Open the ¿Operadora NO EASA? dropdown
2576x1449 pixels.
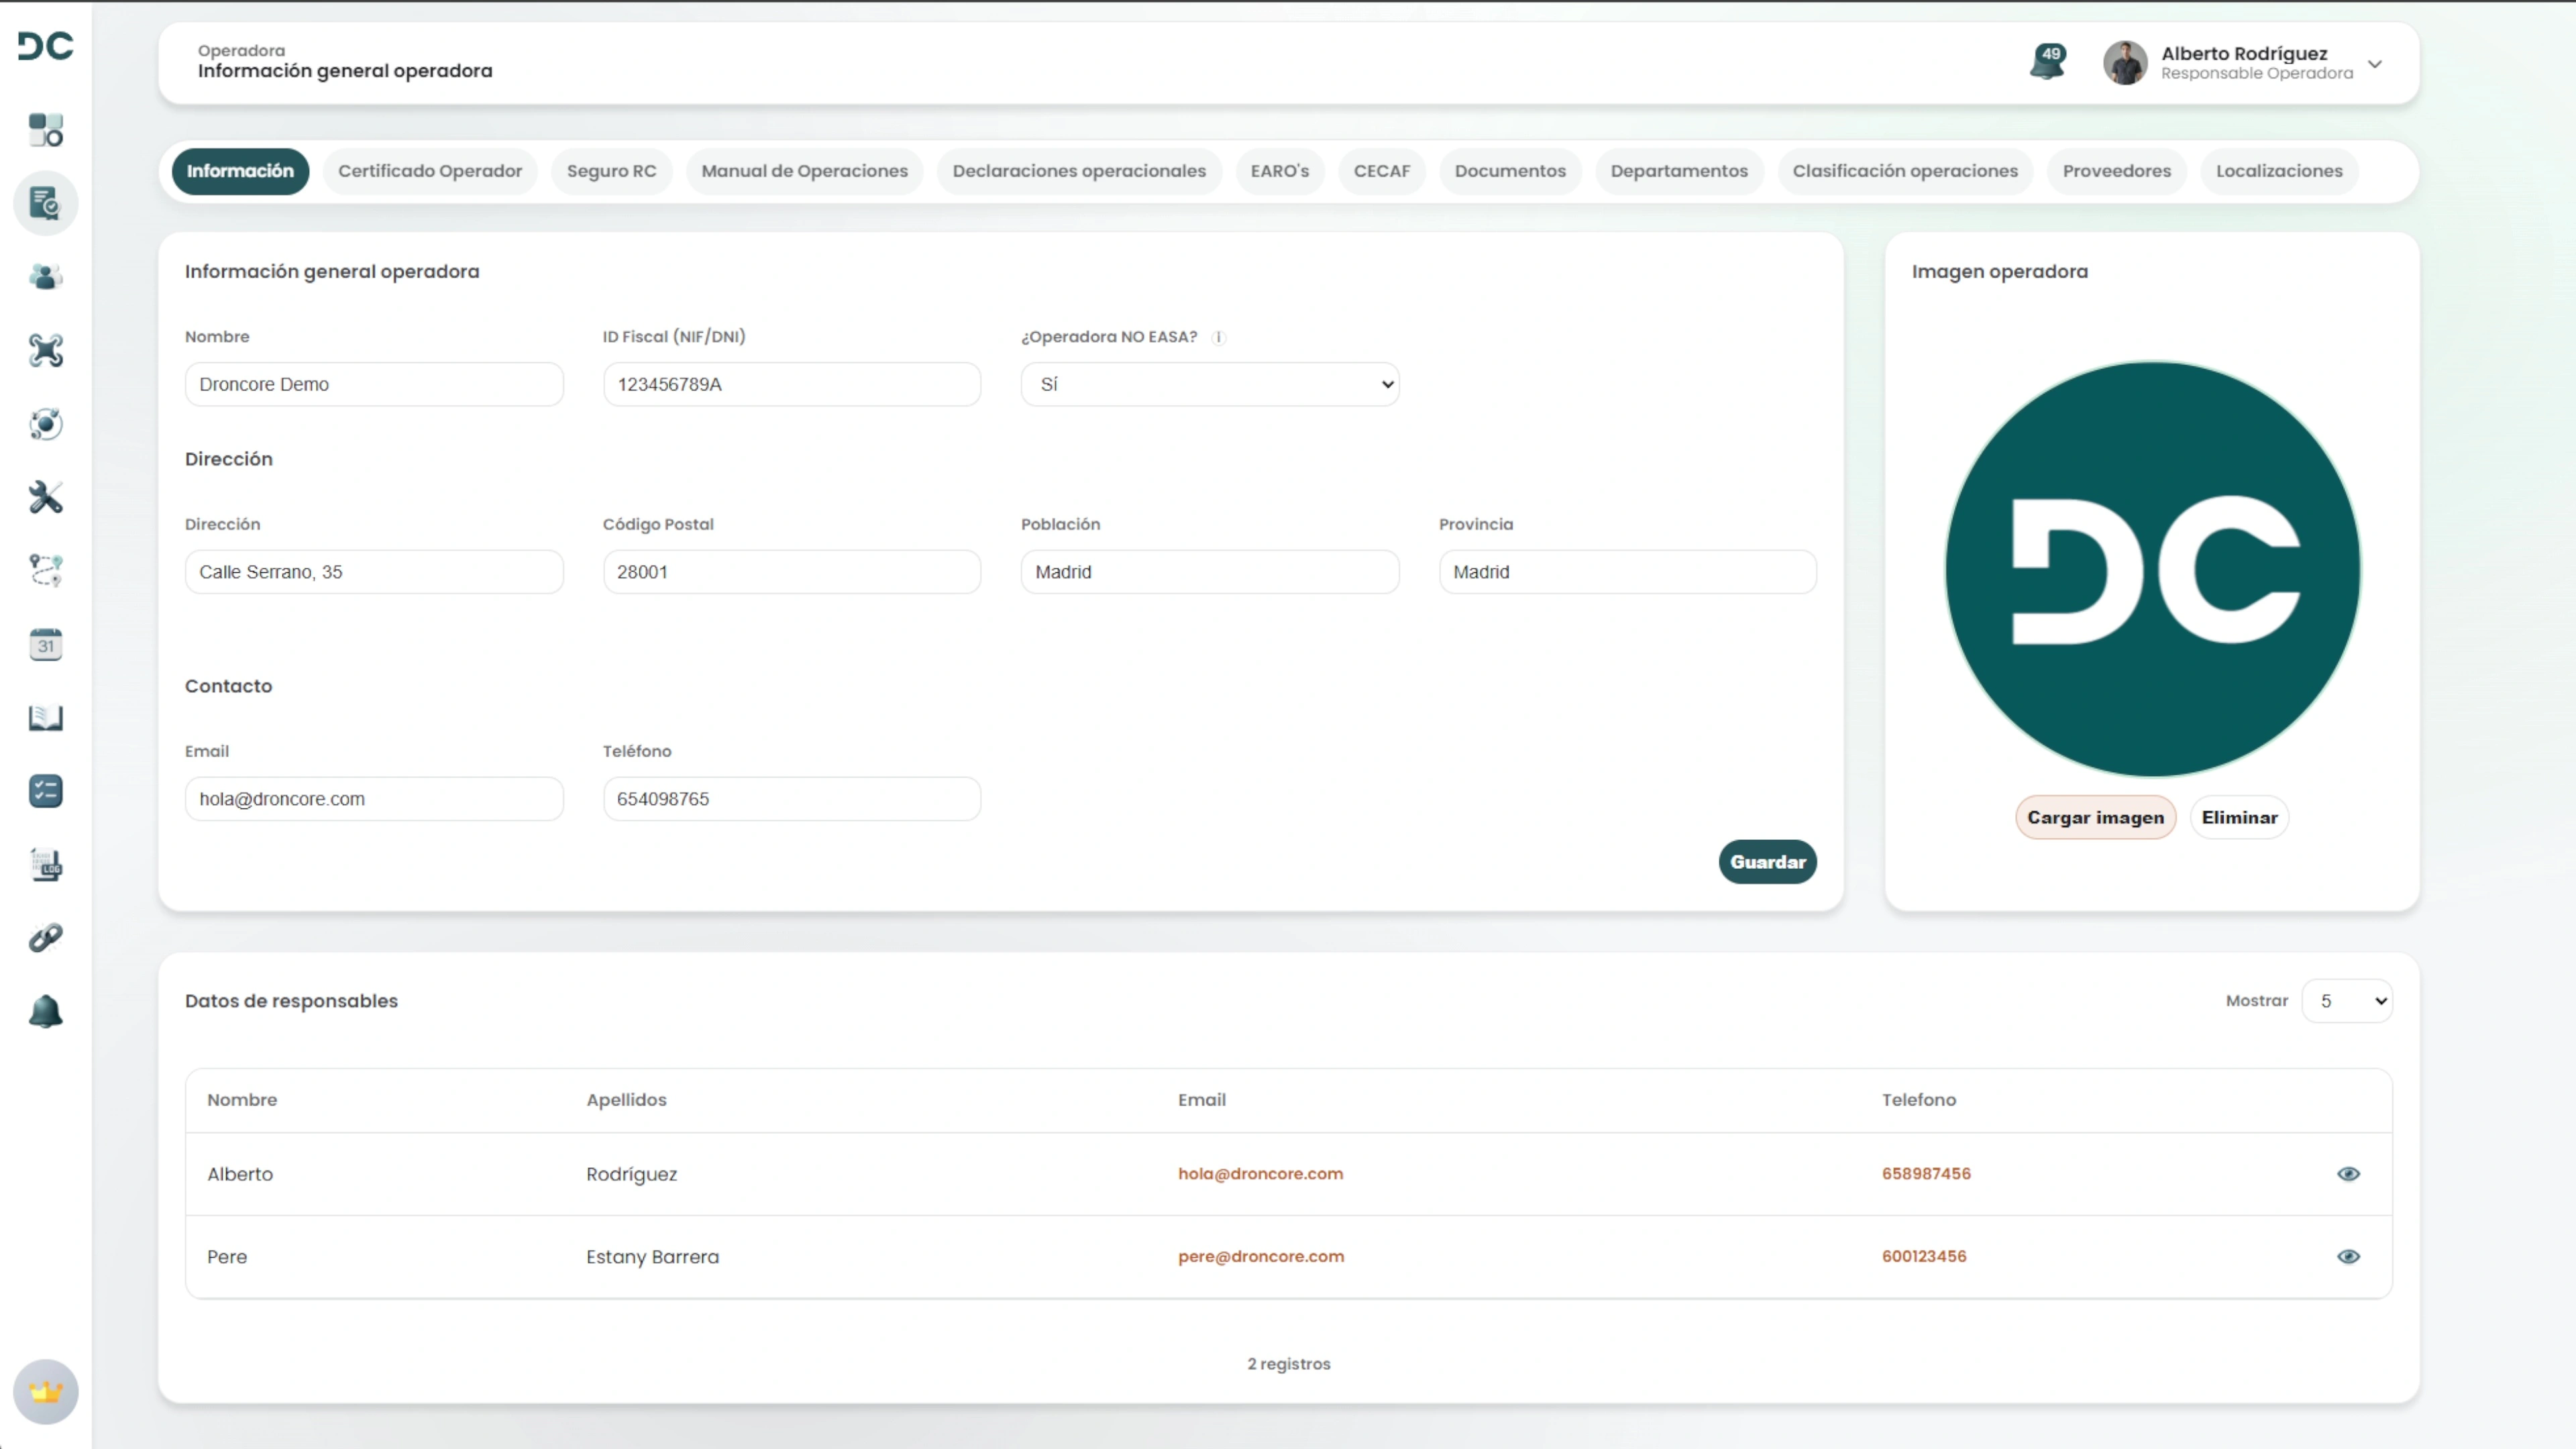coord(1210,384)
